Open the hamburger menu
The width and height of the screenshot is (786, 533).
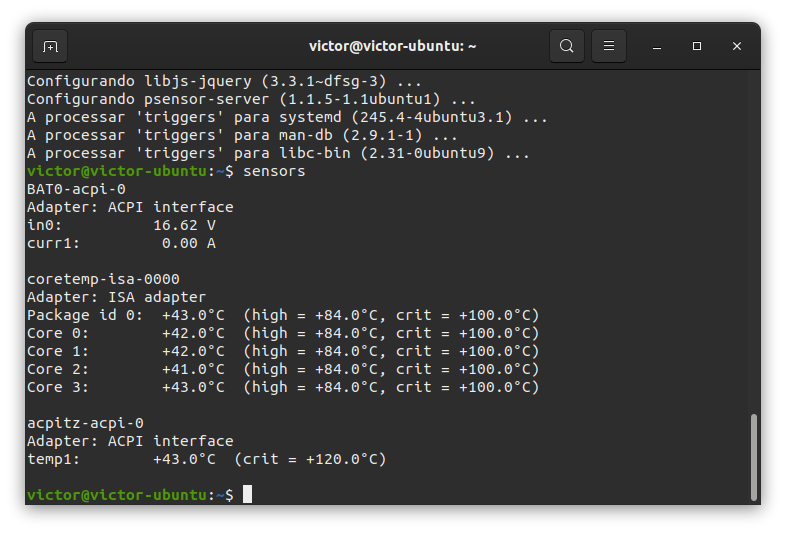click(x=609, y=46)
